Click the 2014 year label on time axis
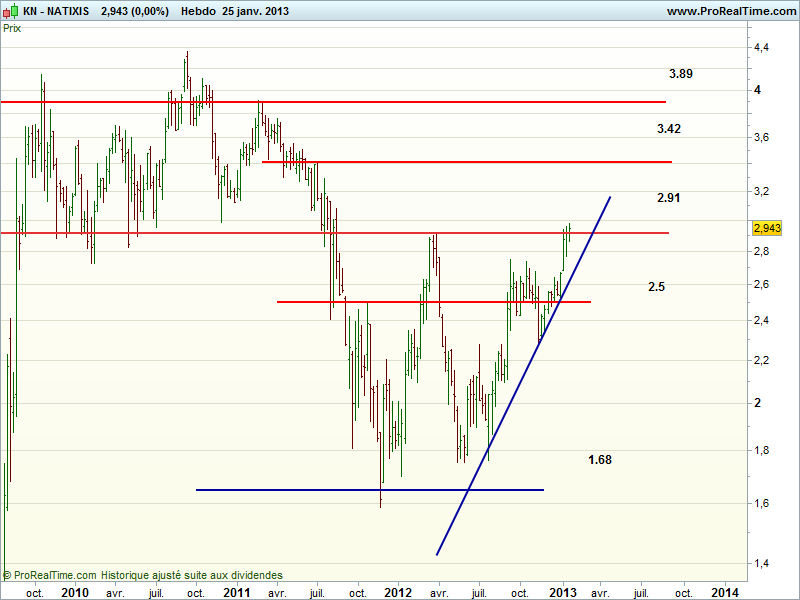Screen dimensions: 800x600 (725, 592)
